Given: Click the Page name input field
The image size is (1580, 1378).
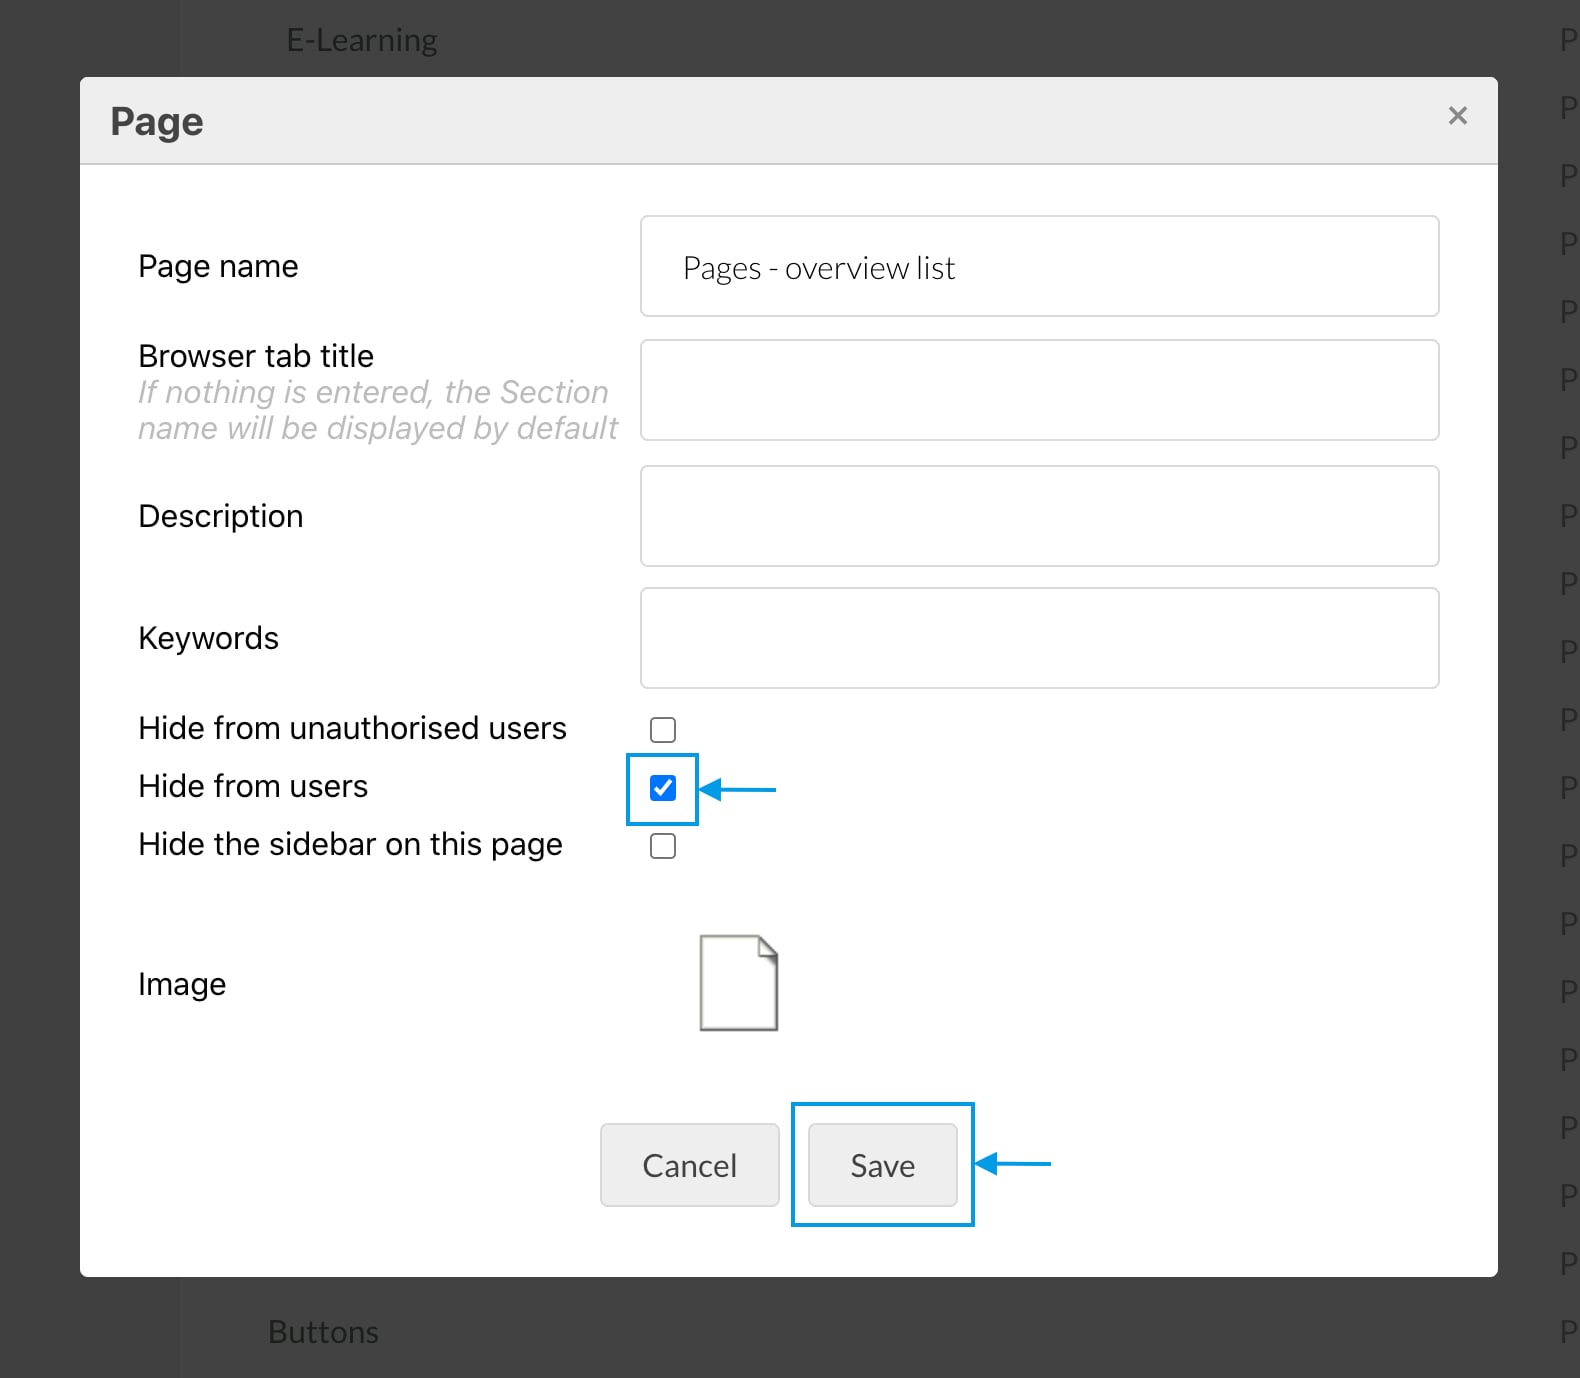Looking at the screenshot, I should 1039,266.
